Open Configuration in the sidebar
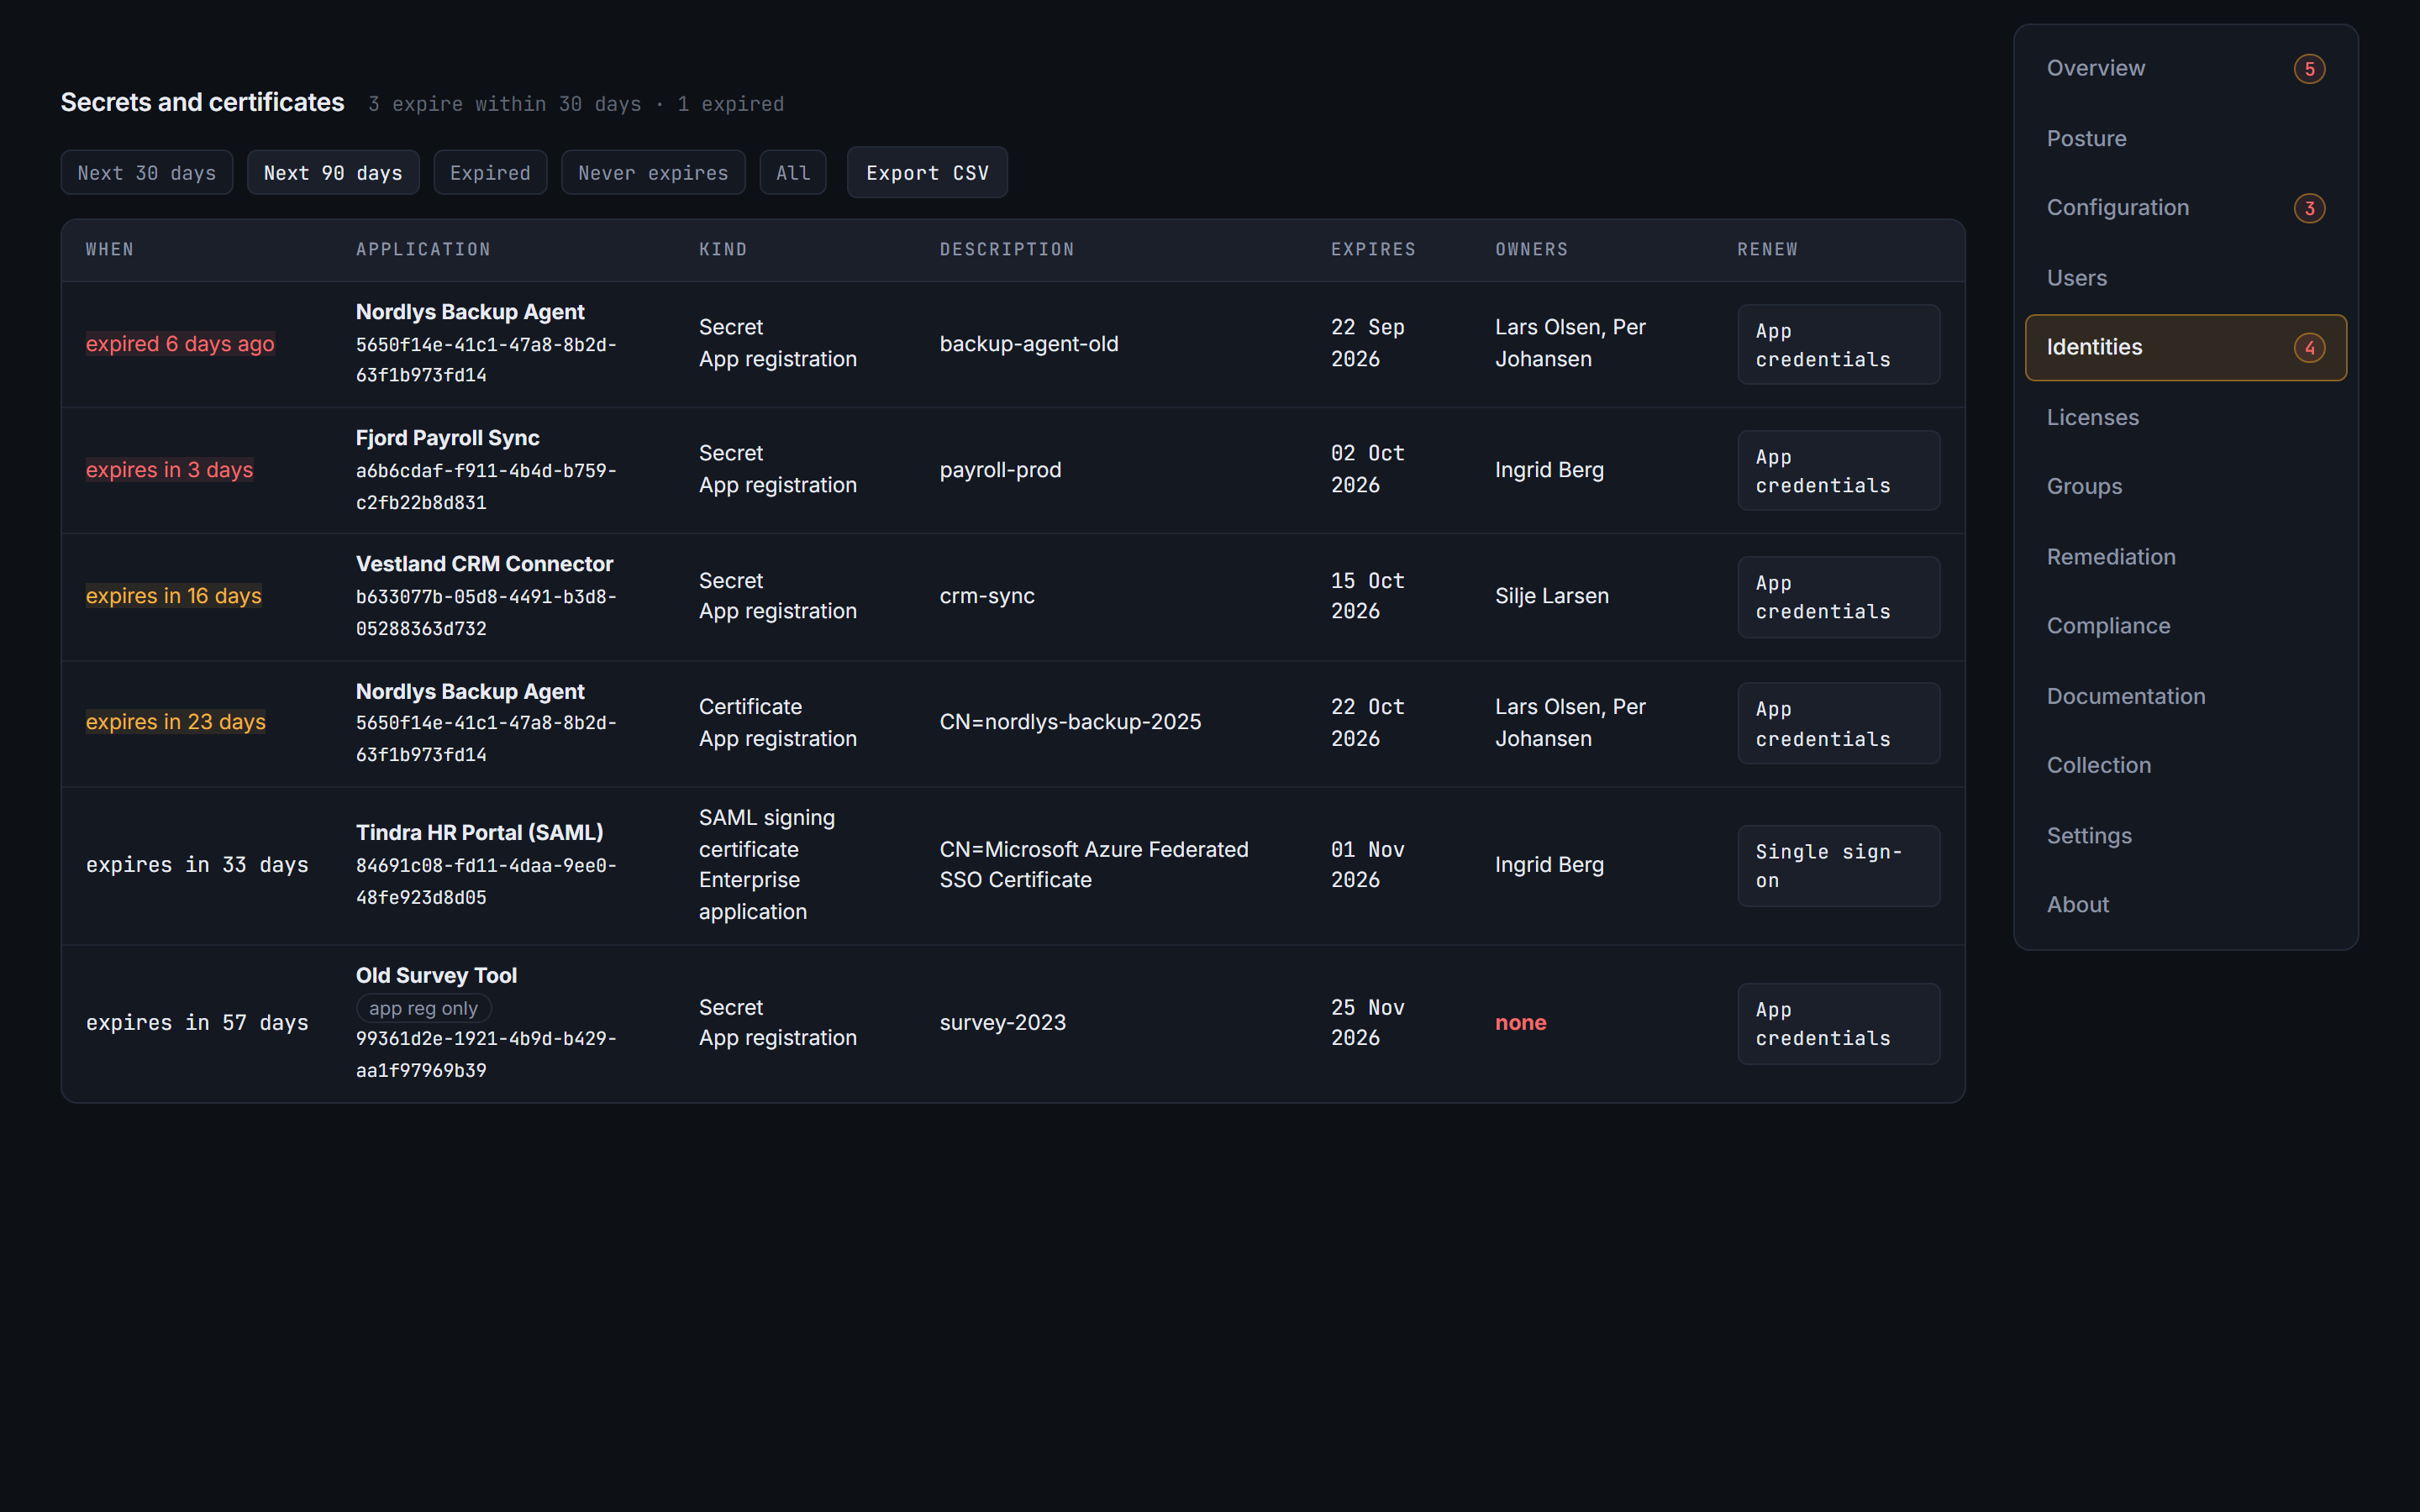2420x1512 pixels. [x=2186, y=208]
